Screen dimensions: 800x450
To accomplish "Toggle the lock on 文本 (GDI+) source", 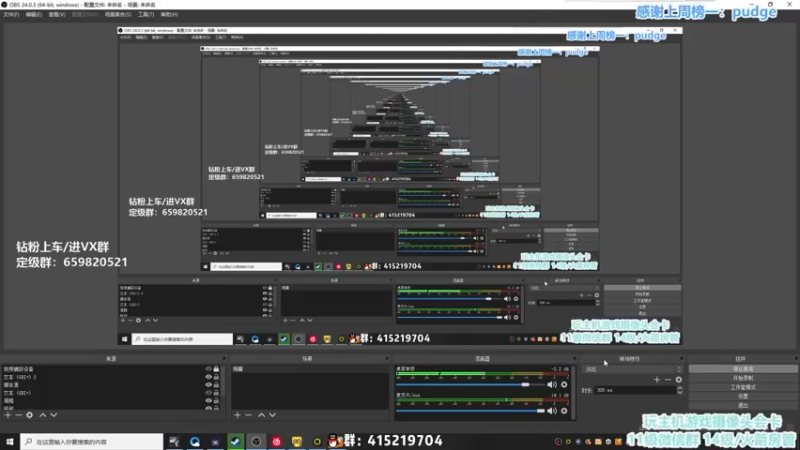I will pos(216,393).
